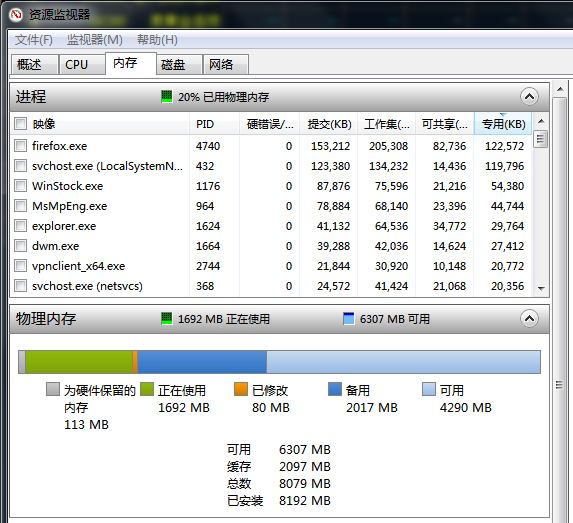Viewport: 573px width, 523px height.
Task: Open the 帮助(H) menu
Action: [157, 39]
